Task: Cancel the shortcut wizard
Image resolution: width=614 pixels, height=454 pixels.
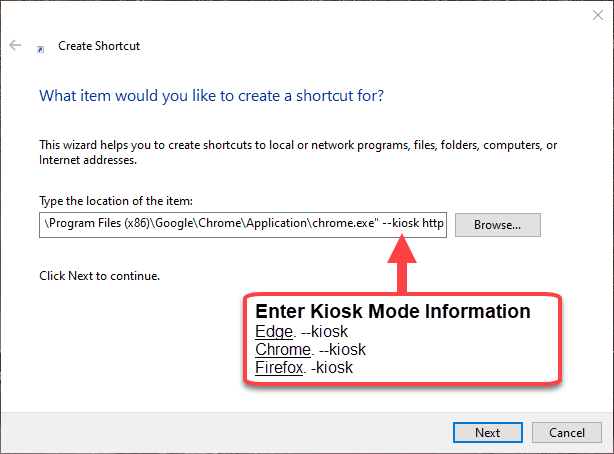Action: coord(567,432)
